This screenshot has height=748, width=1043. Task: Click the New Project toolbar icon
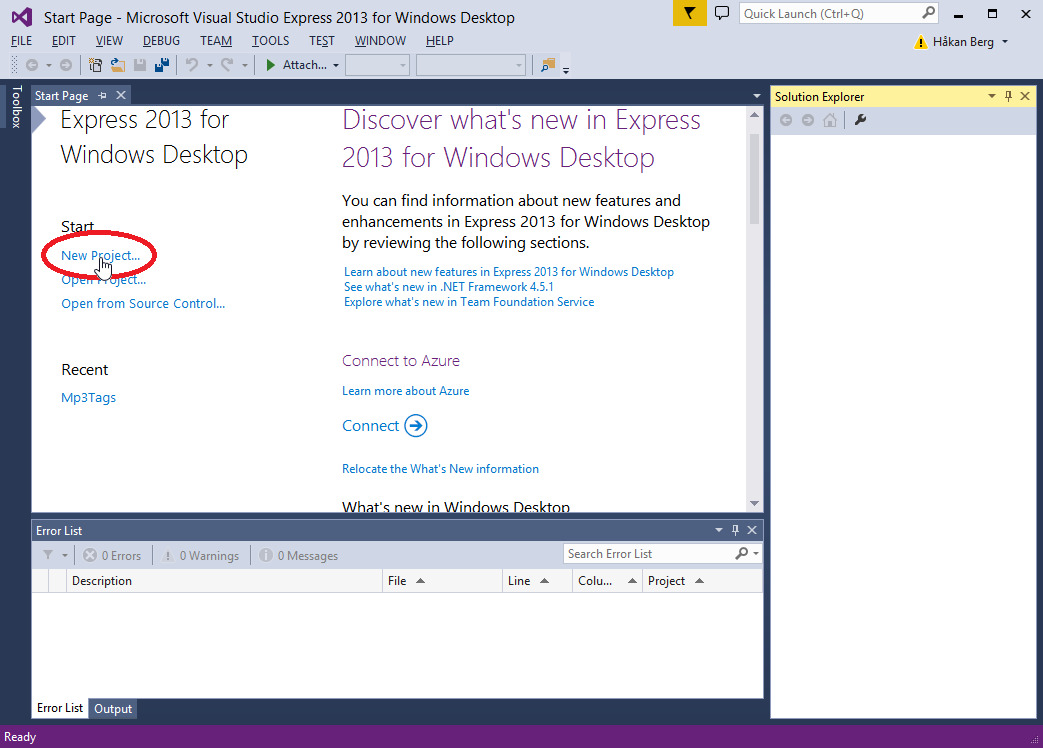coord(96,65)
